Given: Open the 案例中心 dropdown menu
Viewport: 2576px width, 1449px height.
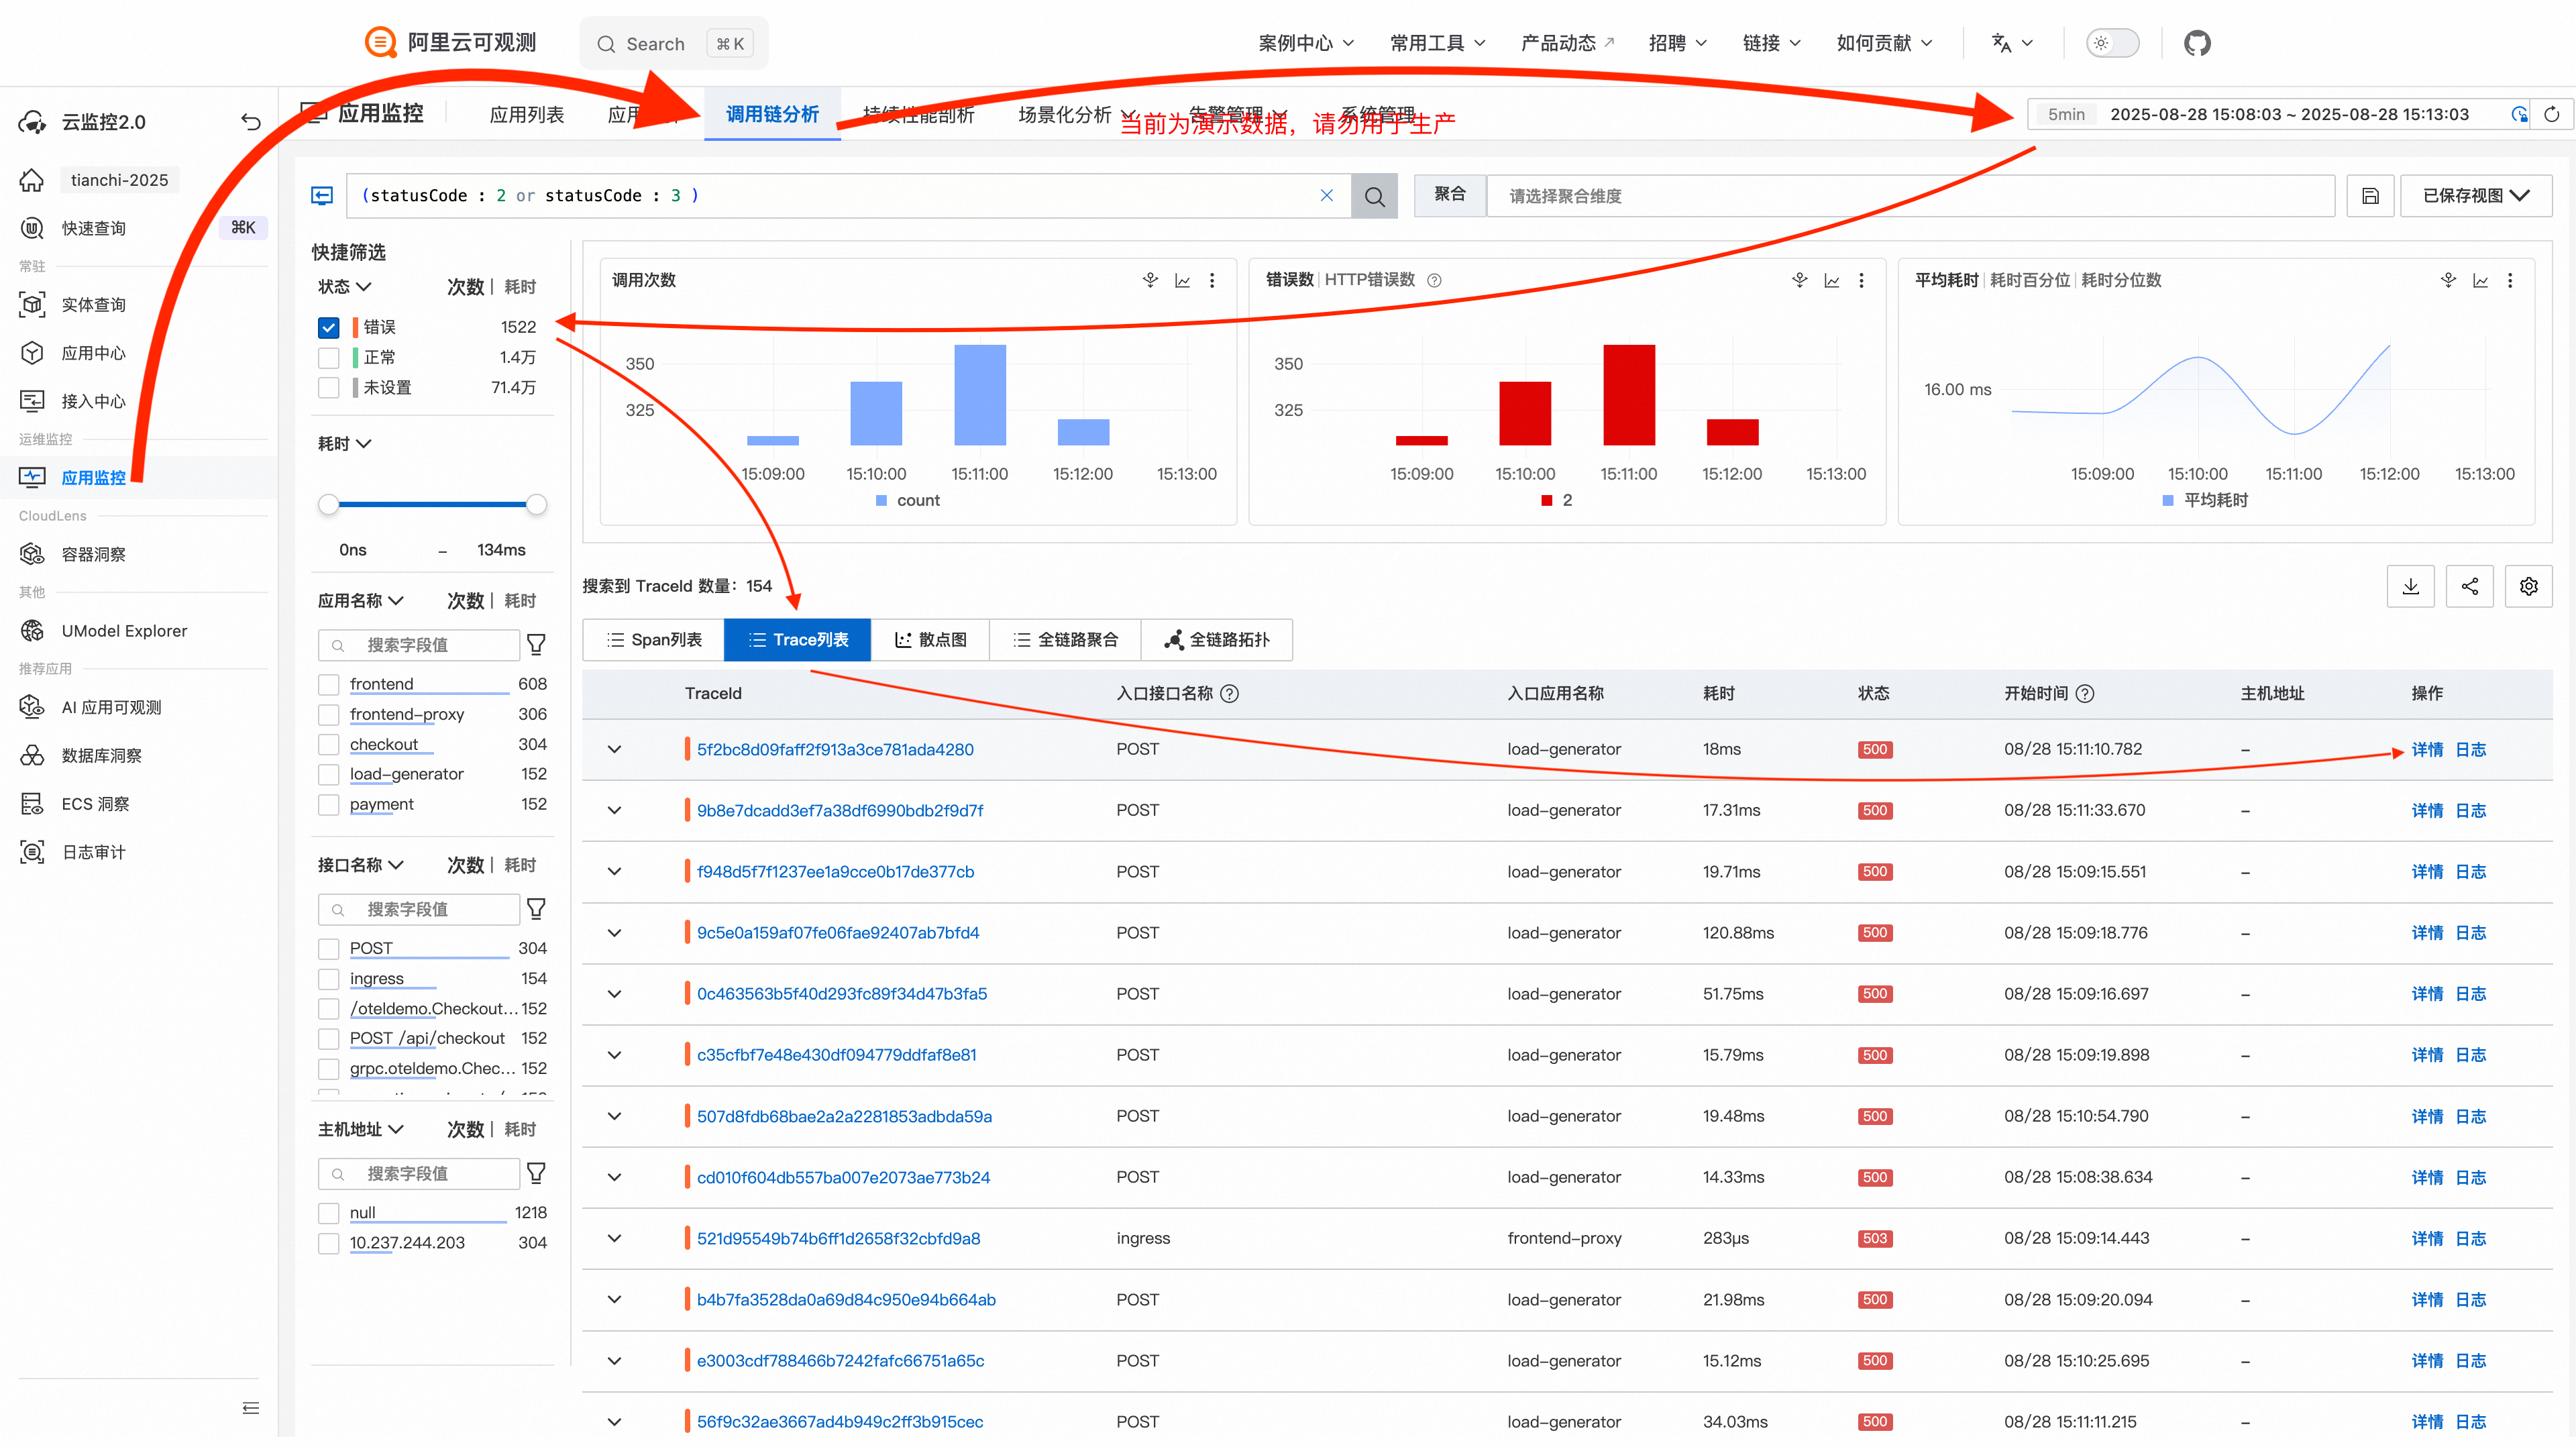Looking at the screenshot, I should coord(1306,43).
